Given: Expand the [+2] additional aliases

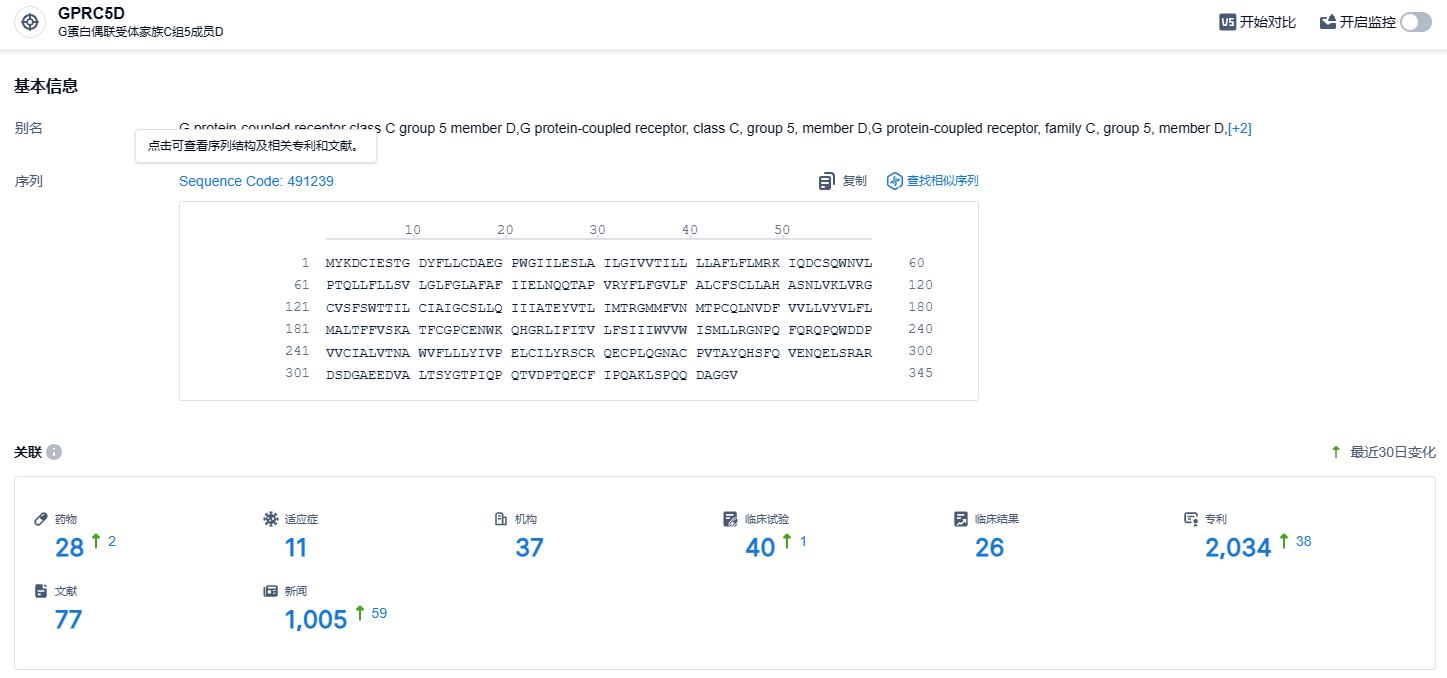Looking at the screenshot, I should pos(1239,128).
